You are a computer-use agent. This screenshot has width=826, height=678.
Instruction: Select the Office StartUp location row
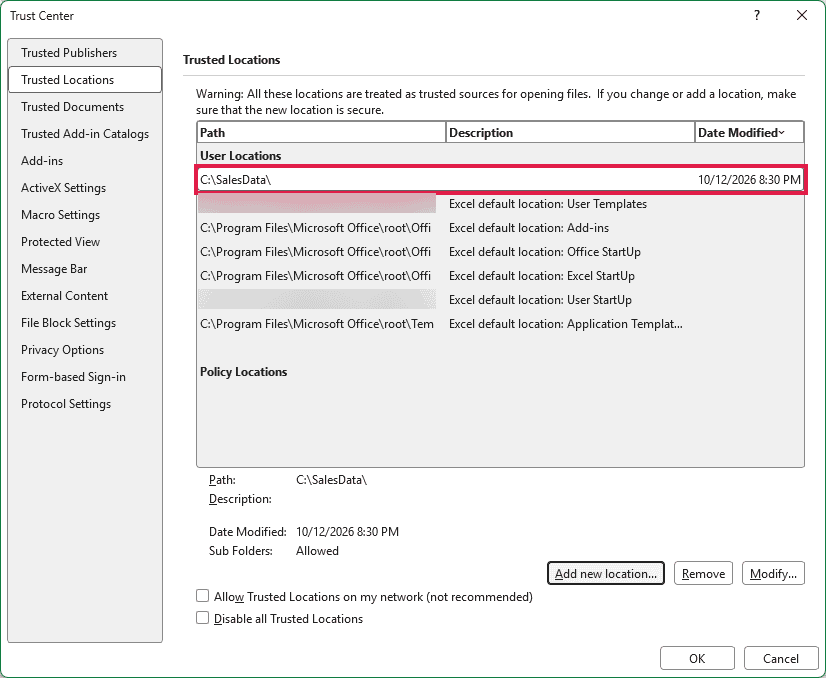(x=500, y=252)
